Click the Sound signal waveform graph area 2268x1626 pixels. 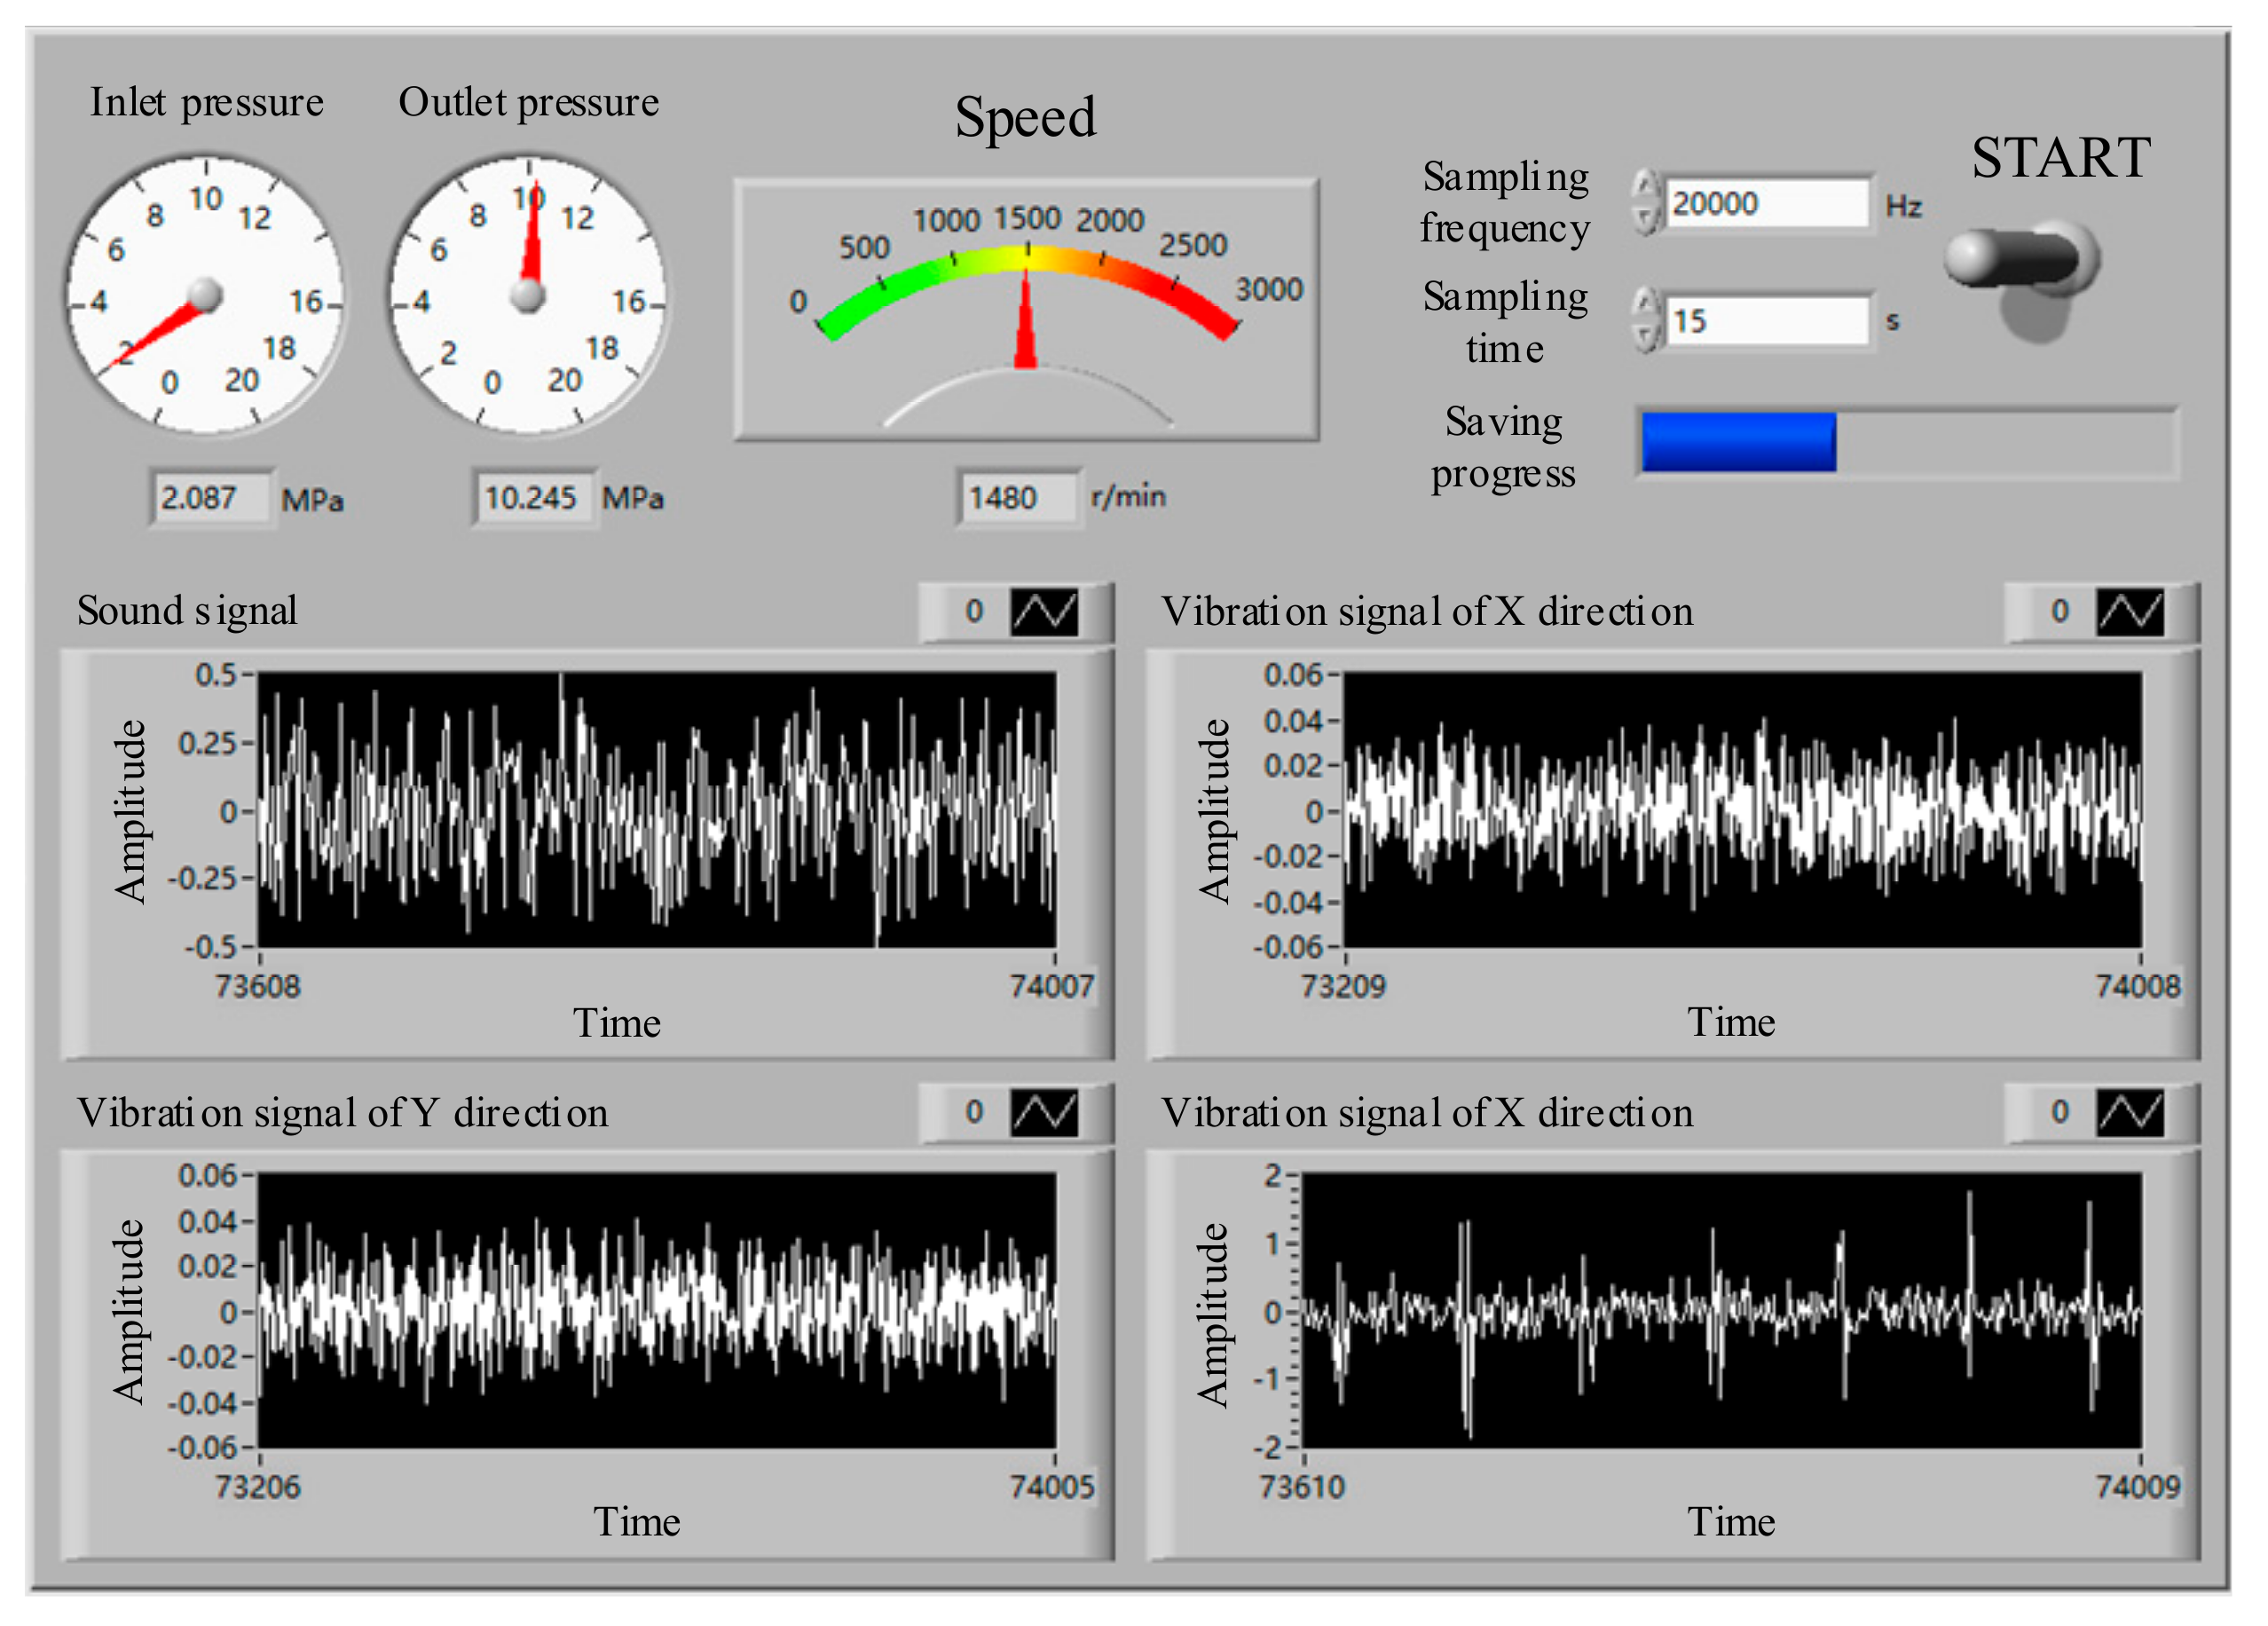pos(656,810)
